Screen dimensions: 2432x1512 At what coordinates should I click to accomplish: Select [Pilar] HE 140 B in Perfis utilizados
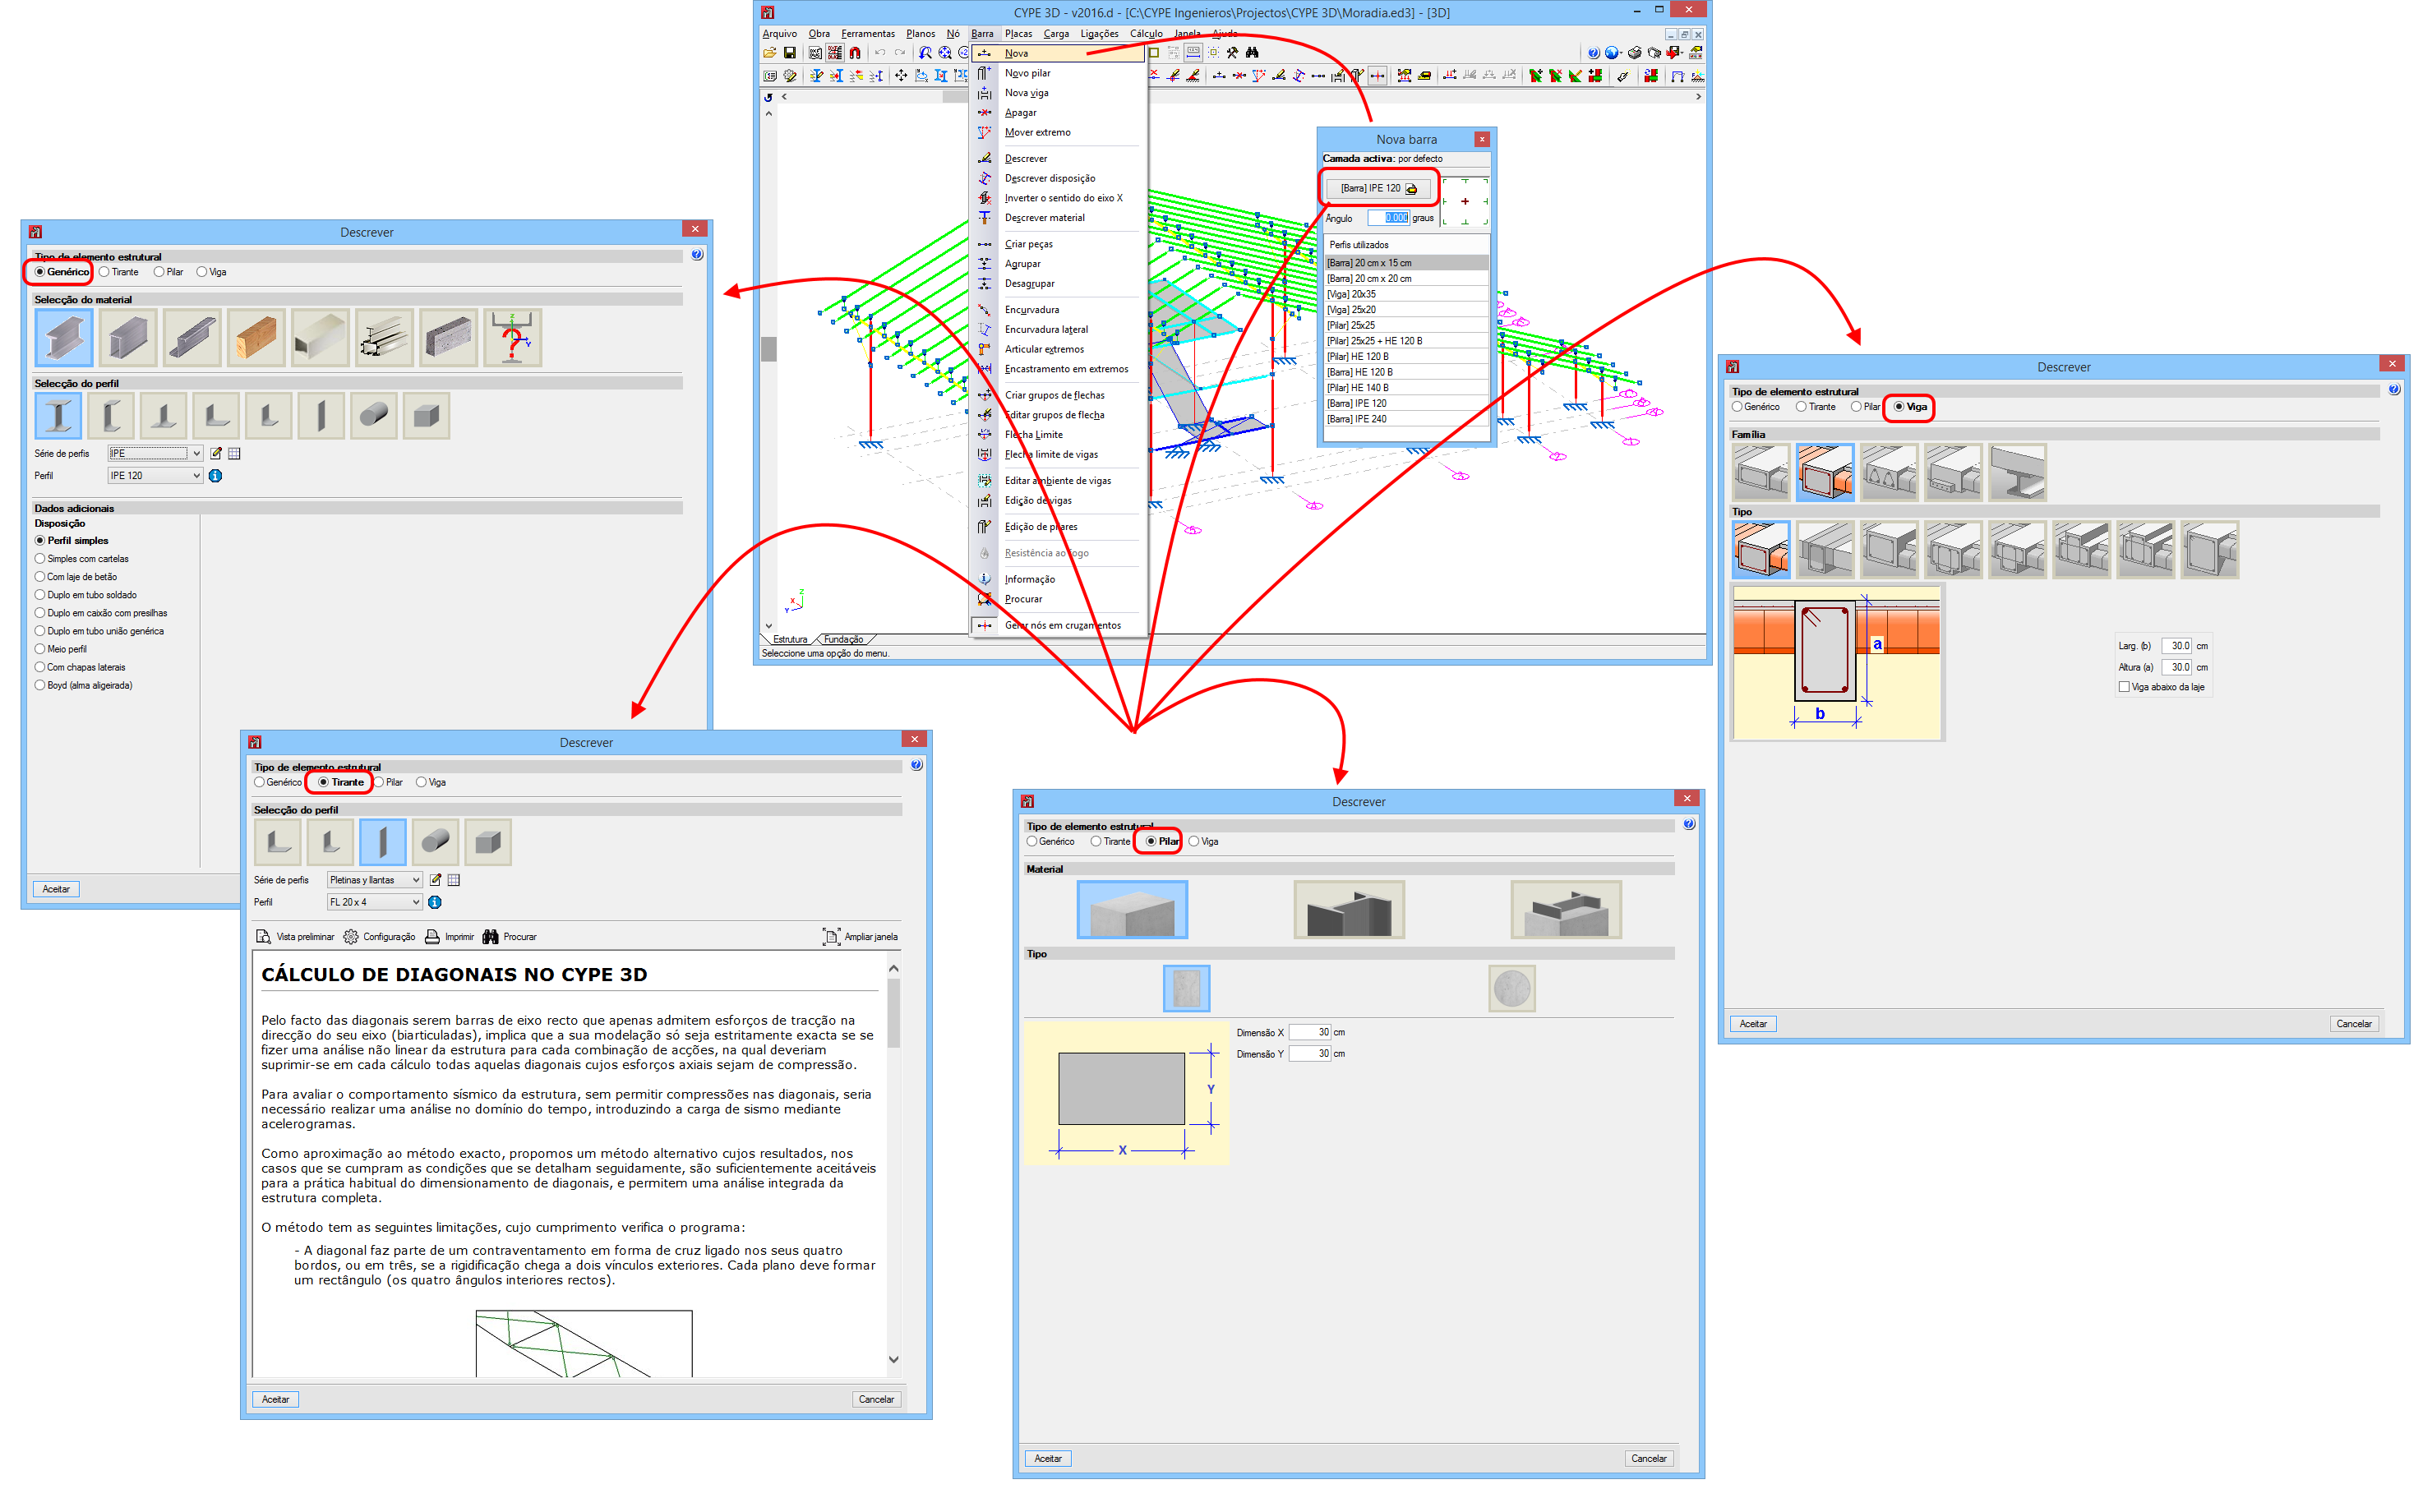(1407, 388)
